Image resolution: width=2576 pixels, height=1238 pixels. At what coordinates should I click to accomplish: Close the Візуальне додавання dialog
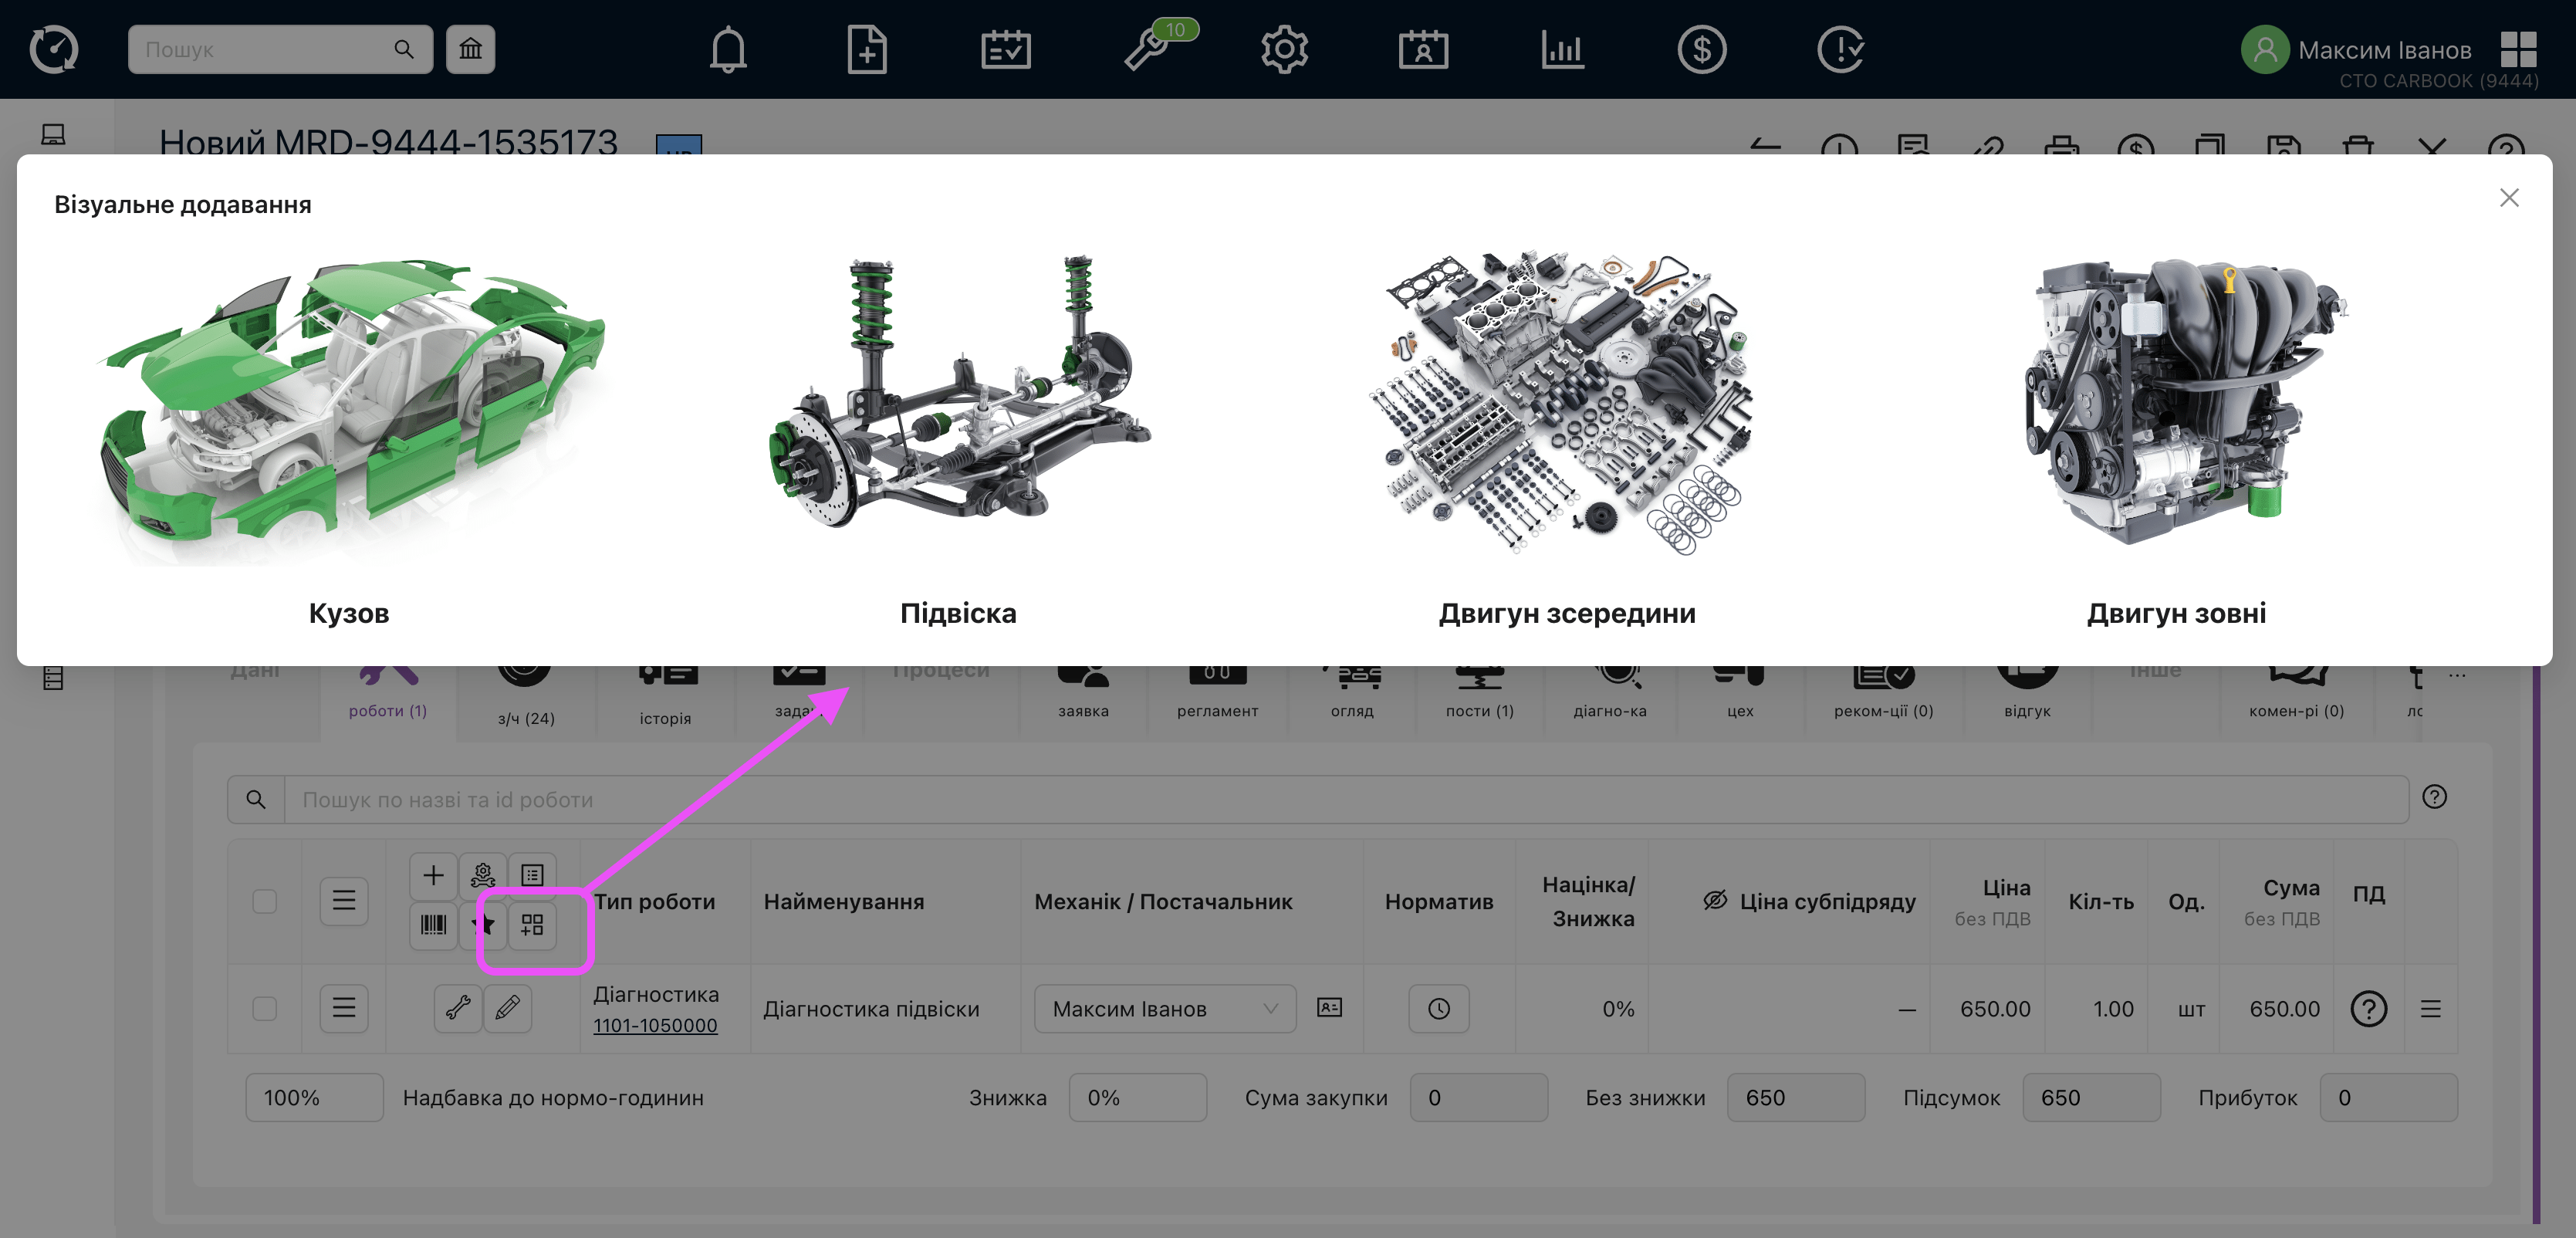2508,197
